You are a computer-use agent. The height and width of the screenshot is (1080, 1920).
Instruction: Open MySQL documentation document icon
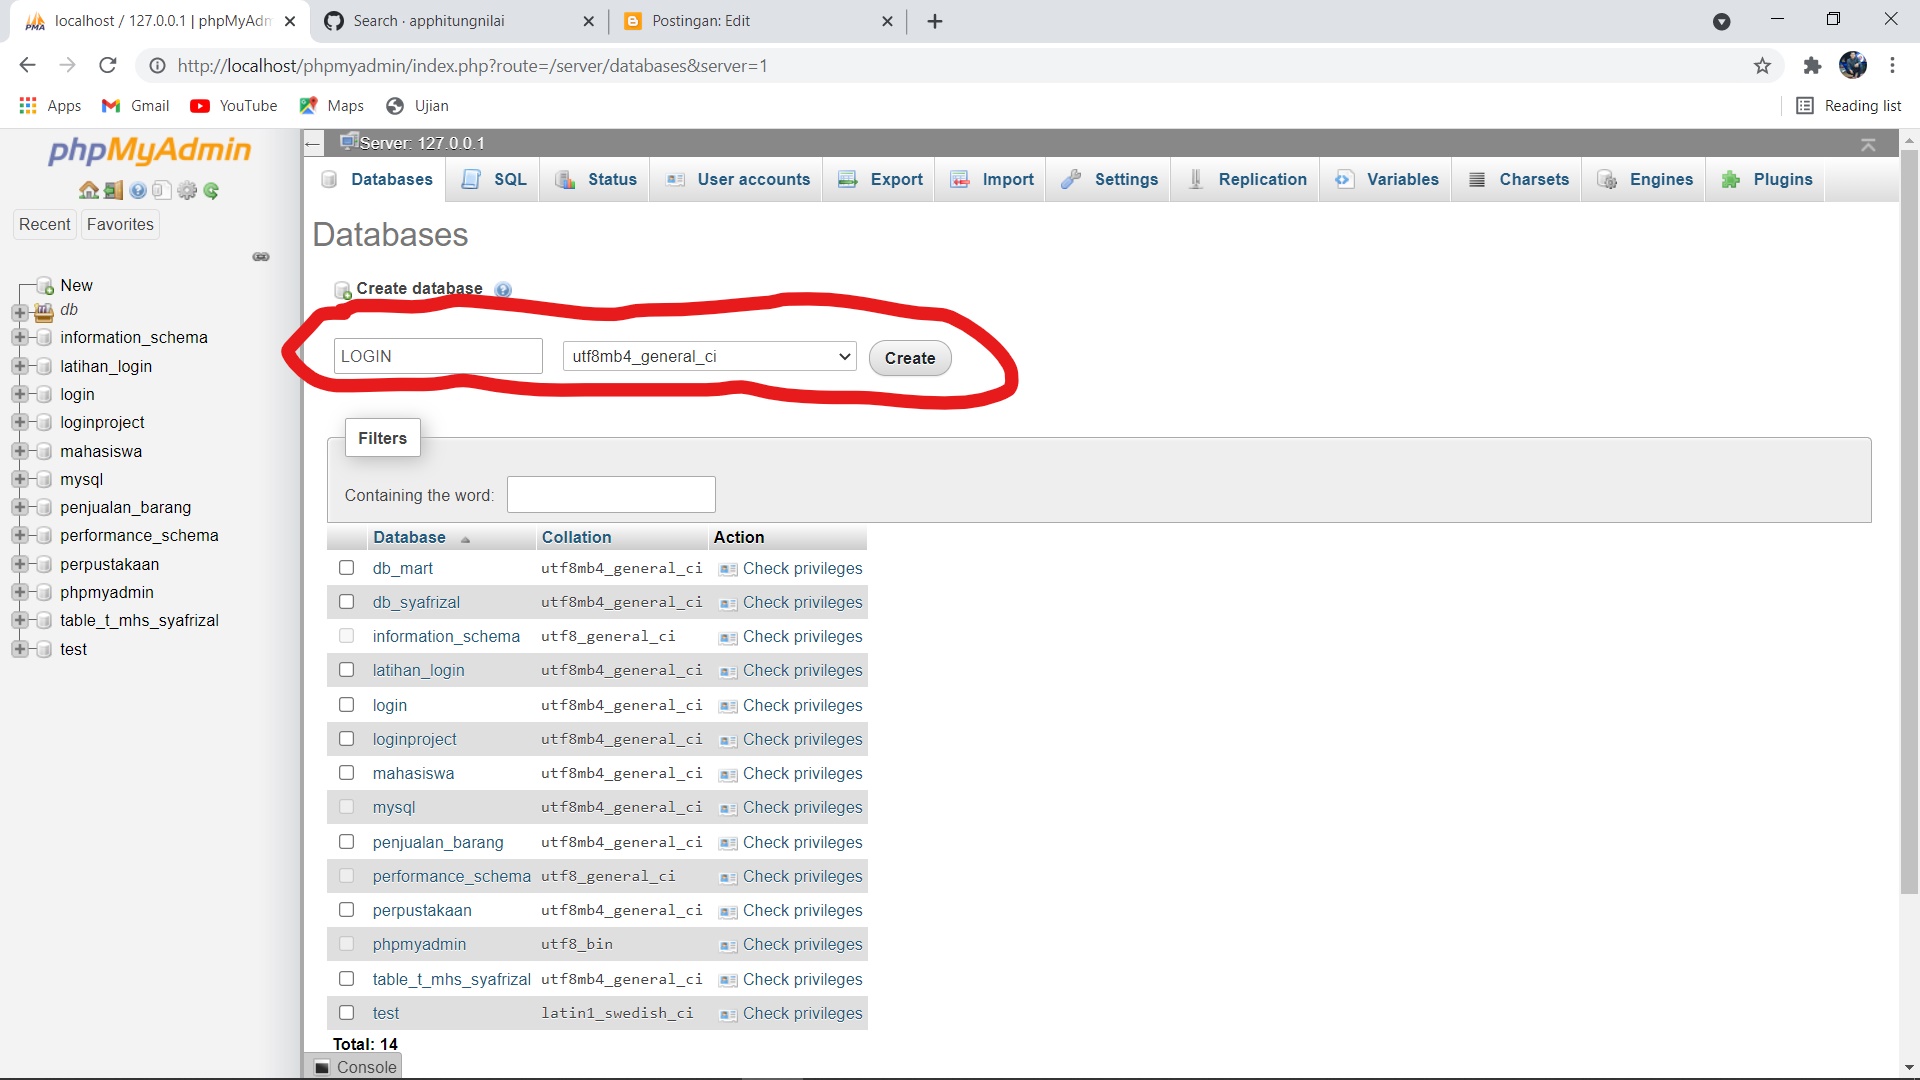(x=163, y=191)
